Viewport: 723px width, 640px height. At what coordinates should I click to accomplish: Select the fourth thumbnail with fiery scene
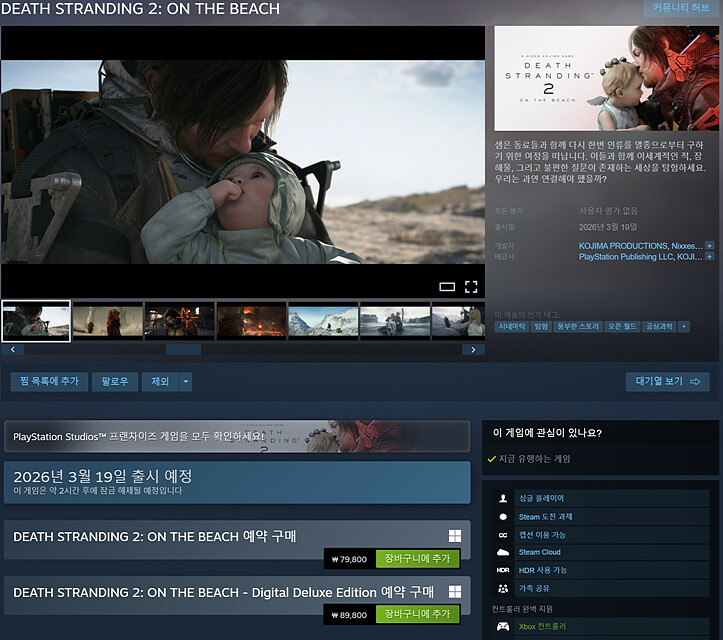(251, 321)
